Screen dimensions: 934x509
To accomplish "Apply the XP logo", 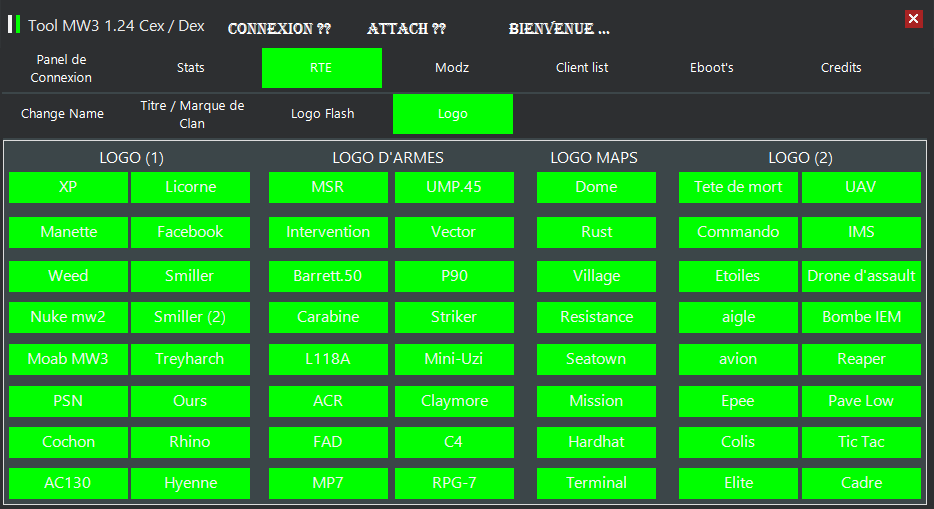I will click(68, 187).
